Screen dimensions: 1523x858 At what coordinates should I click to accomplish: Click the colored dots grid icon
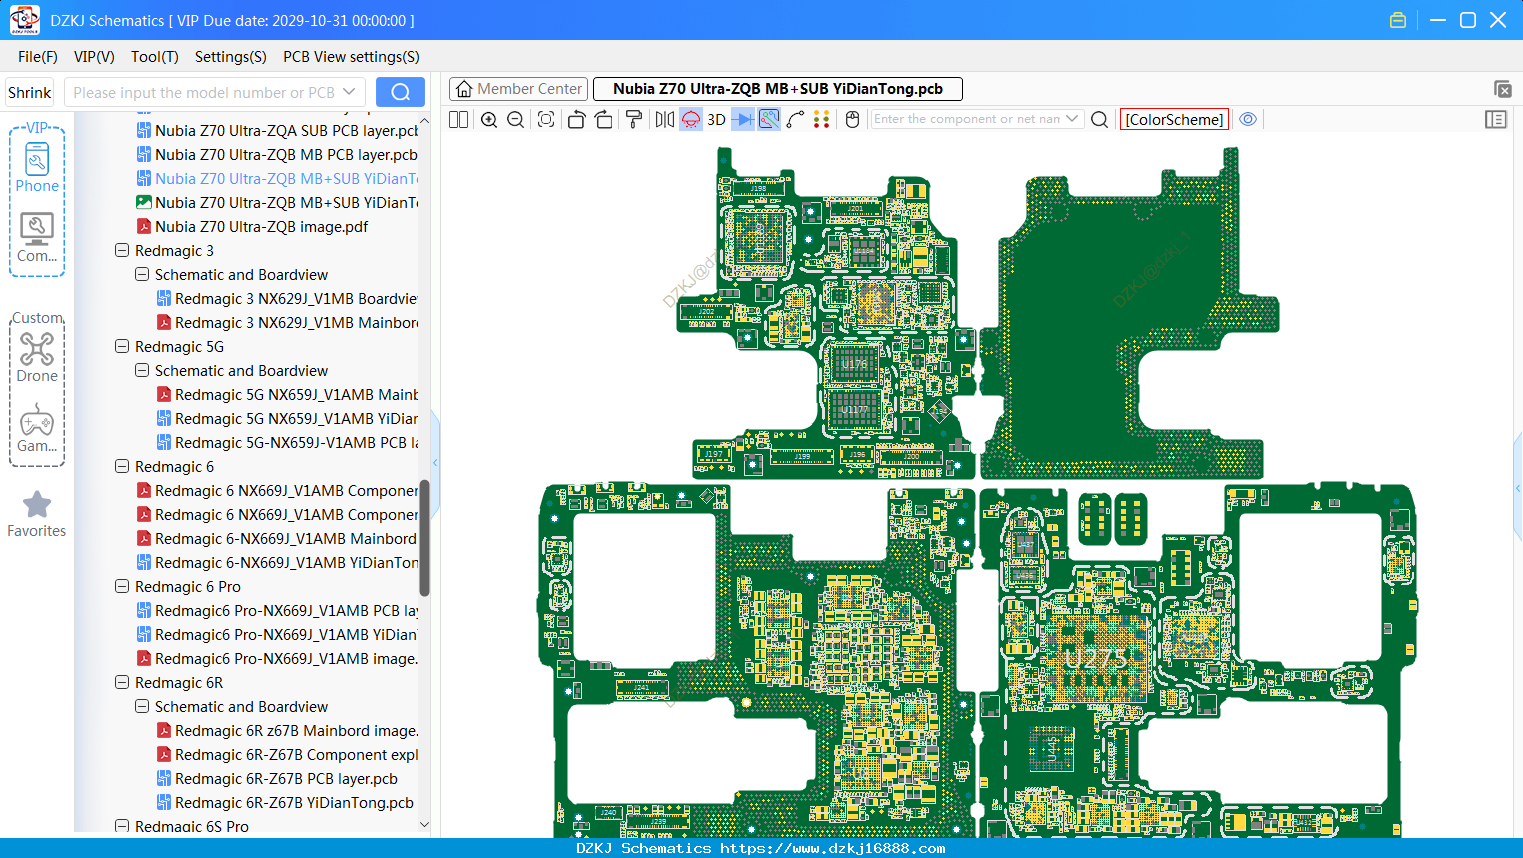(822, 119)
